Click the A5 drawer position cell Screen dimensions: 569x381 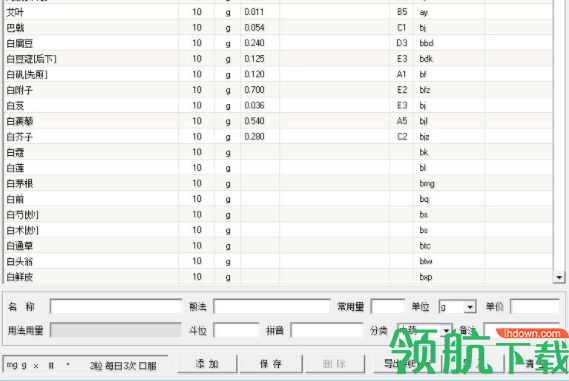pyautogui.click(x=402, y=121)
